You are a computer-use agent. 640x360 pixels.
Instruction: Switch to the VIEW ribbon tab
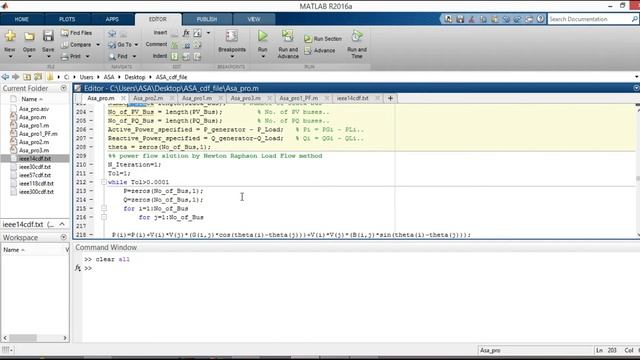pyautogui.click(x=253, y=19)
